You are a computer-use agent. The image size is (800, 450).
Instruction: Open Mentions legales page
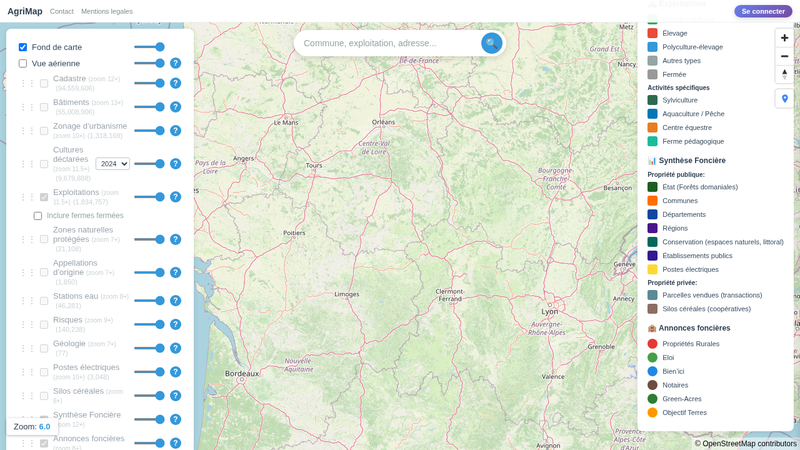[107, 11]
